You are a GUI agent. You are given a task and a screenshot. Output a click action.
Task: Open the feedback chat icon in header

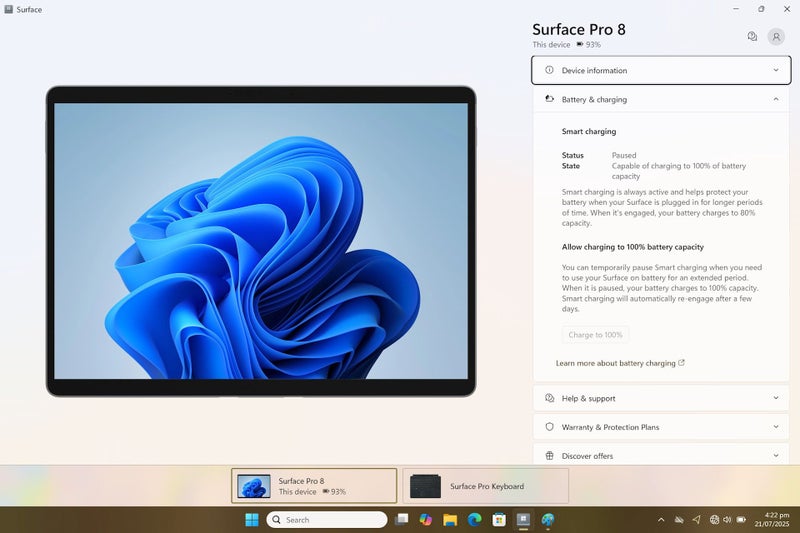pos(752,36)
